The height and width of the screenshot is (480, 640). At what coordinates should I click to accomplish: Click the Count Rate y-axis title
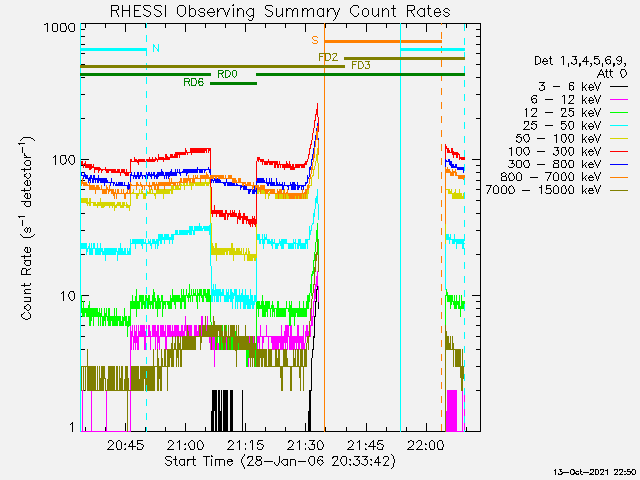[x=27, y=228]
